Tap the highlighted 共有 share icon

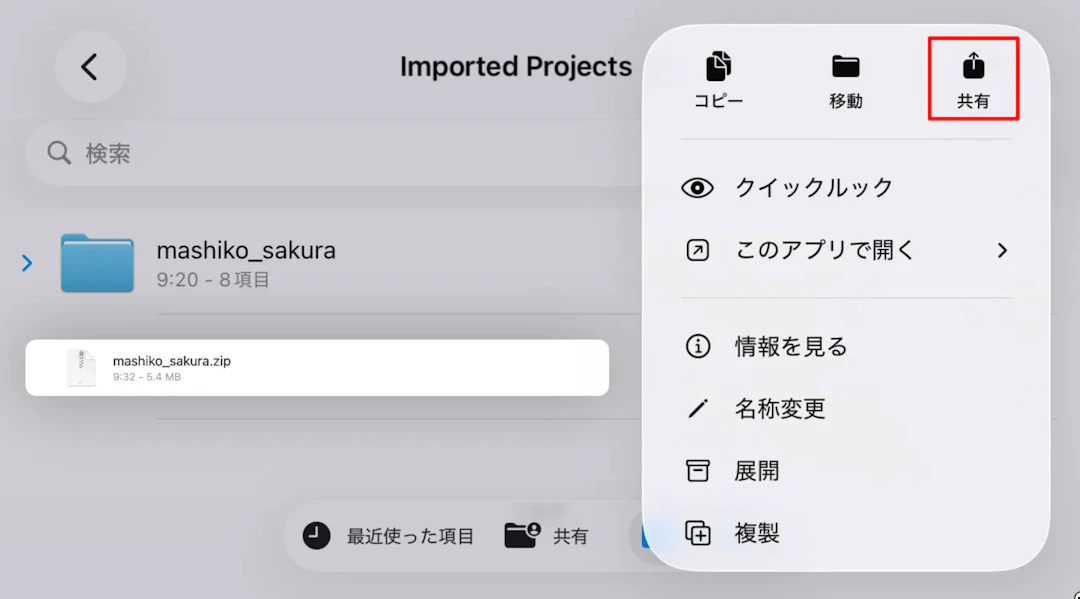[x=971, y=68]
